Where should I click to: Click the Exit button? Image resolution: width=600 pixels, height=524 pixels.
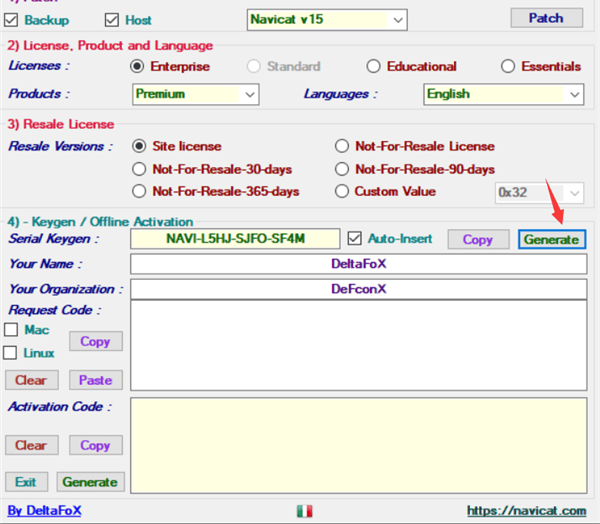click(26, 482)
